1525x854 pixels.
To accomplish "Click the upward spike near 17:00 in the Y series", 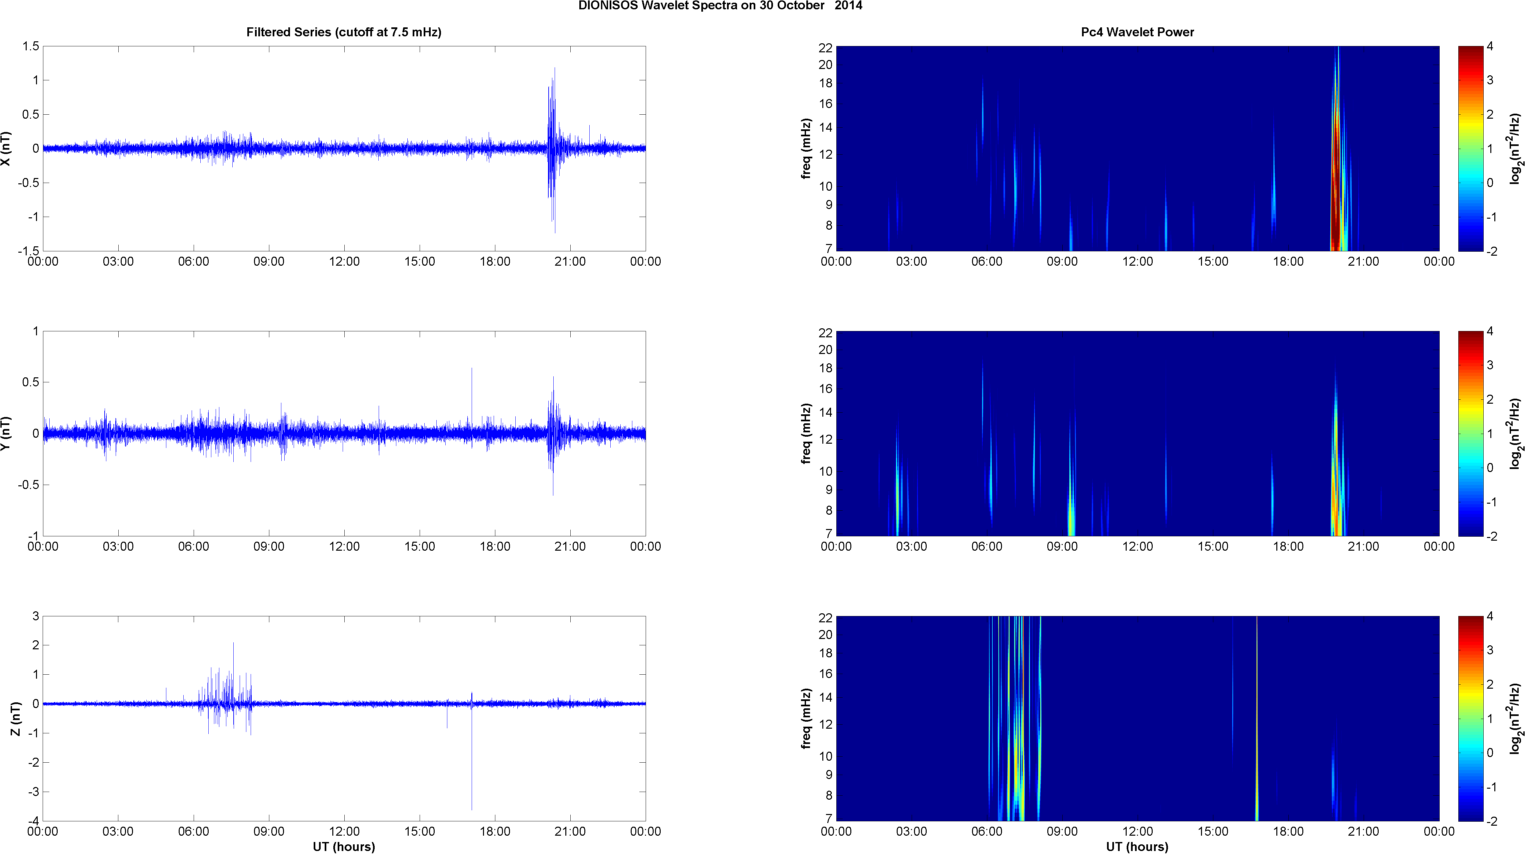I will pos(472,400).
